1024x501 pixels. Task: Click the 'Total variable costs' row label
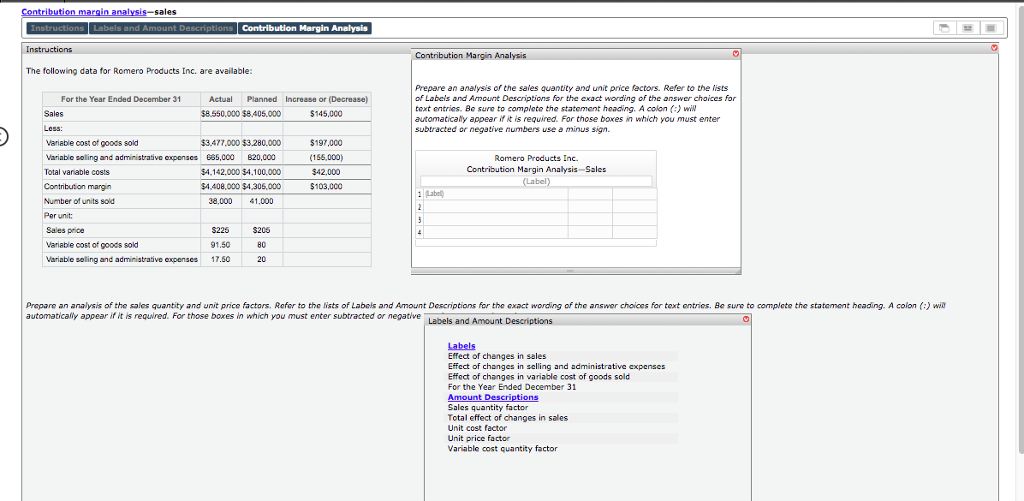tap(76, 172)
